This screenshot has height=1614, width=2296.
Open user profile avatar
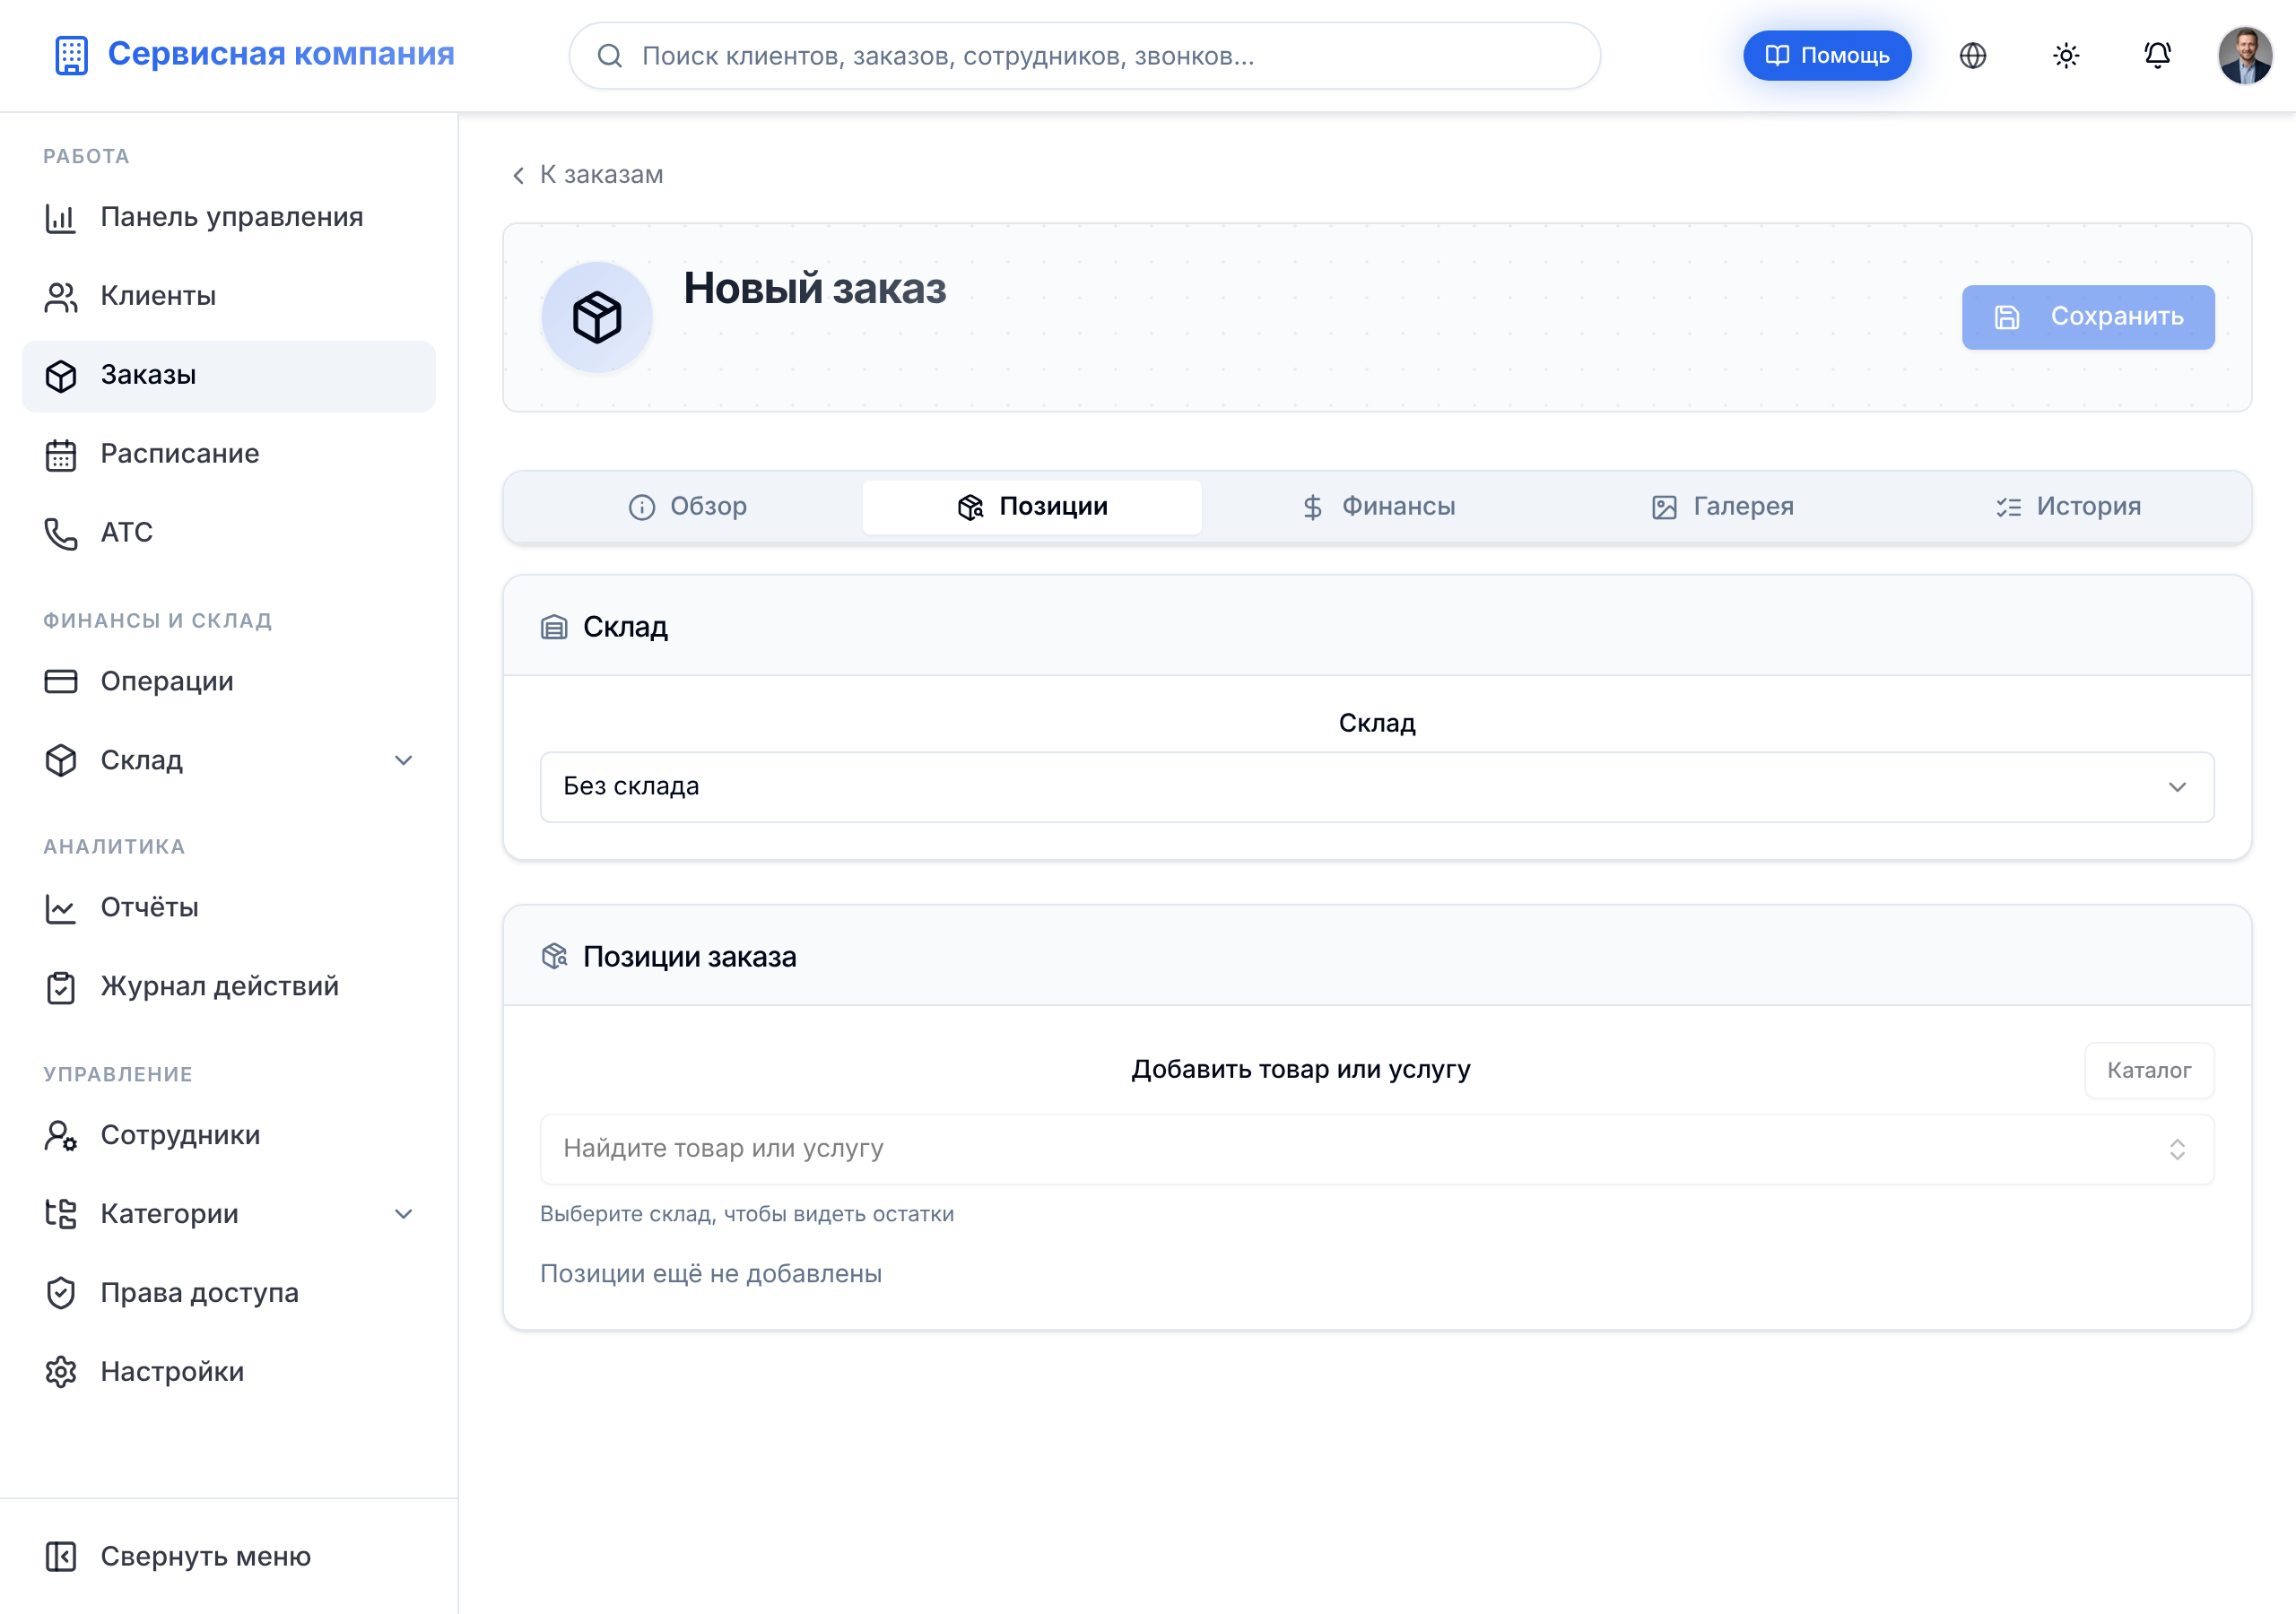2244,56
